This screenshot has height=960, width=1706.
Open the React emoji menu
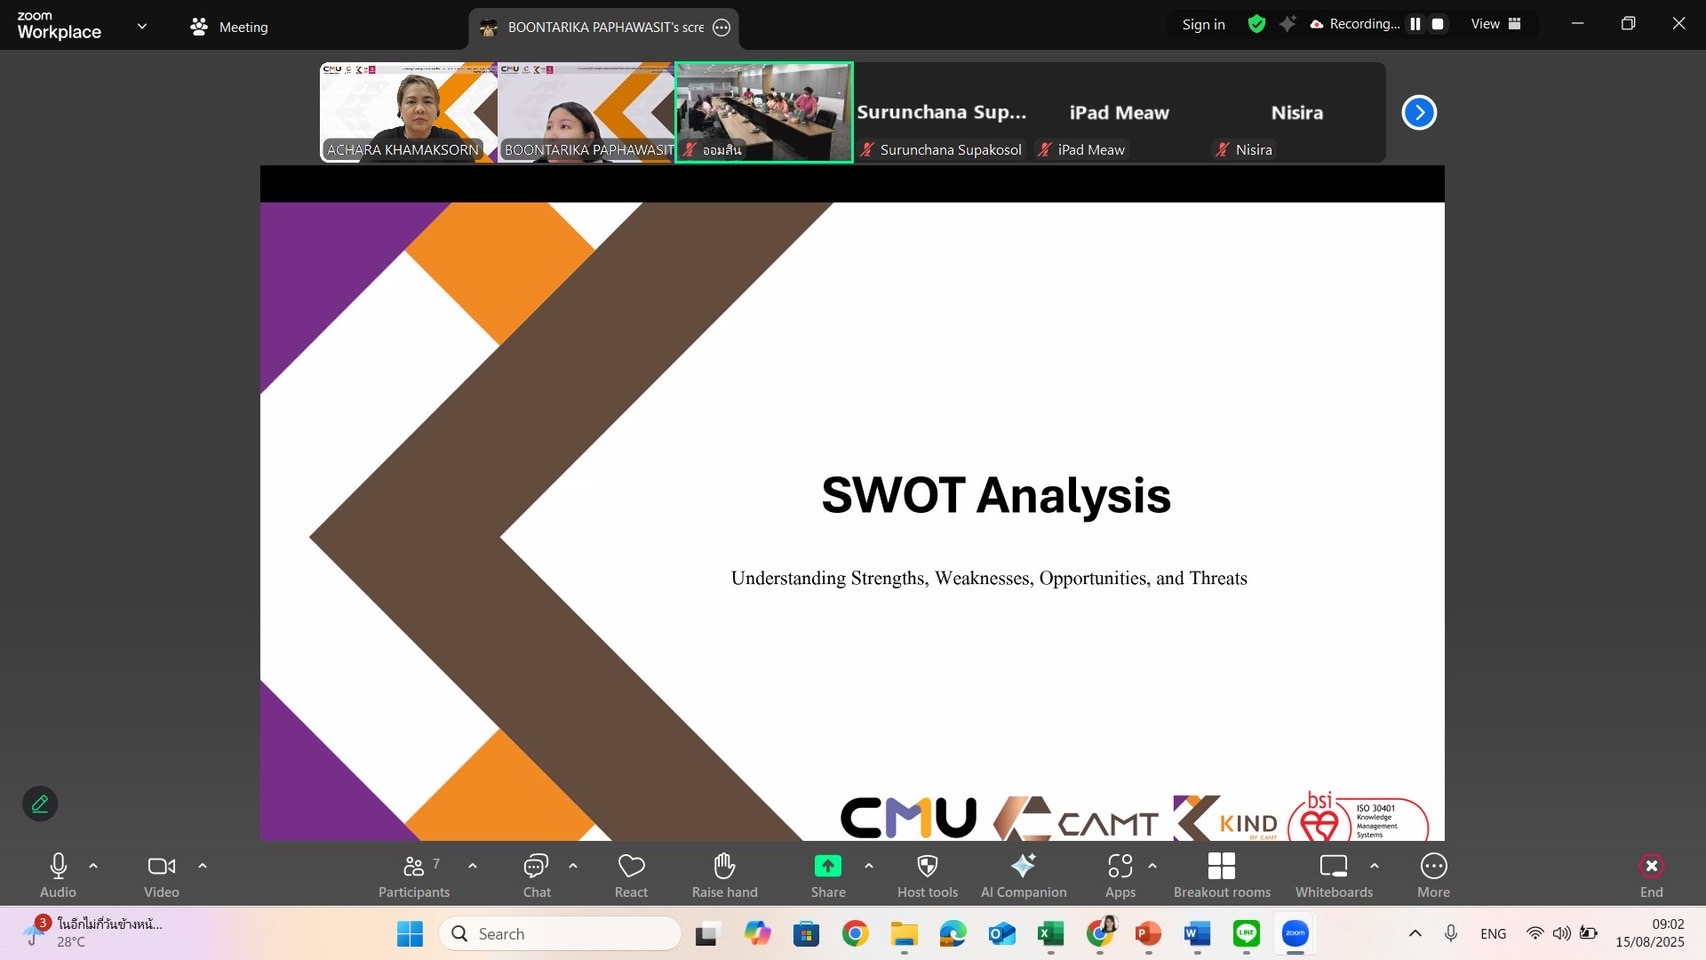[631, 875]
